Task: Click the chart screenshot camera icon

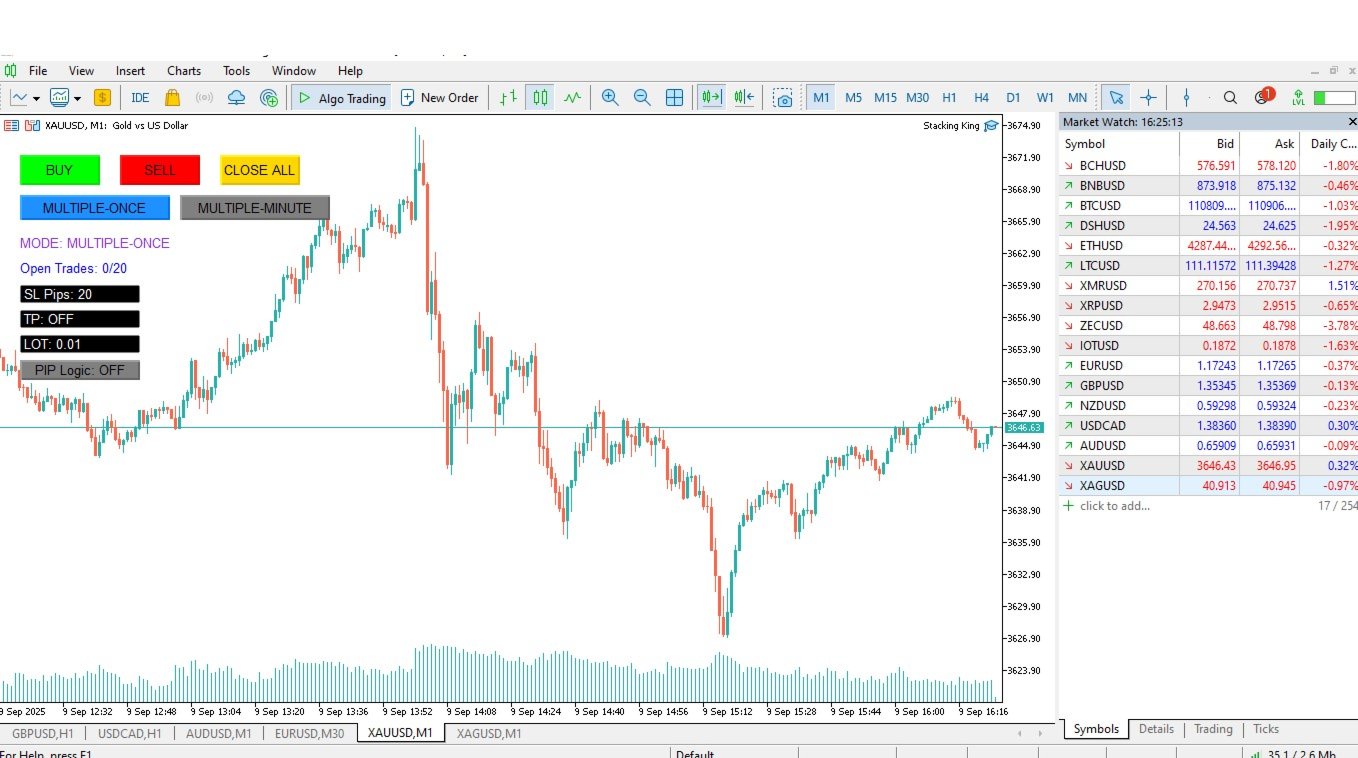Action: pos(784,97)
